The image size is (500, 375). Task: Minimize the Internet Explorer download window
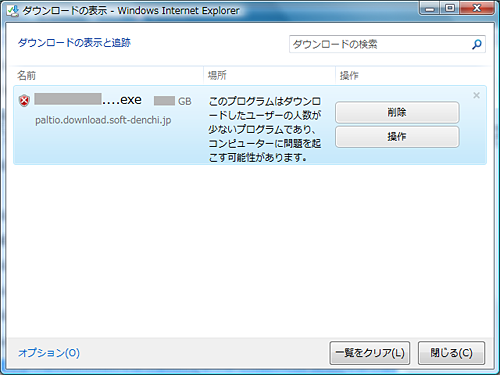click(430, 8)
